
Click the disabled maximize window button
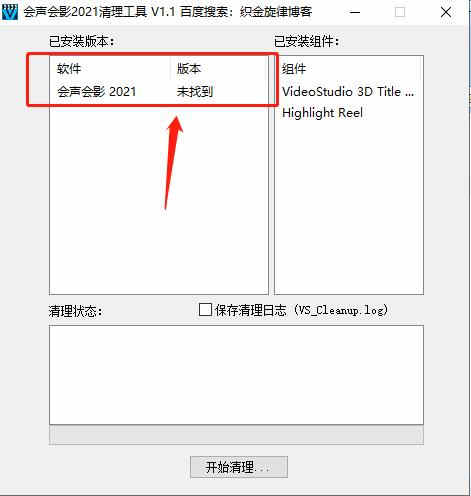[400, 12]
